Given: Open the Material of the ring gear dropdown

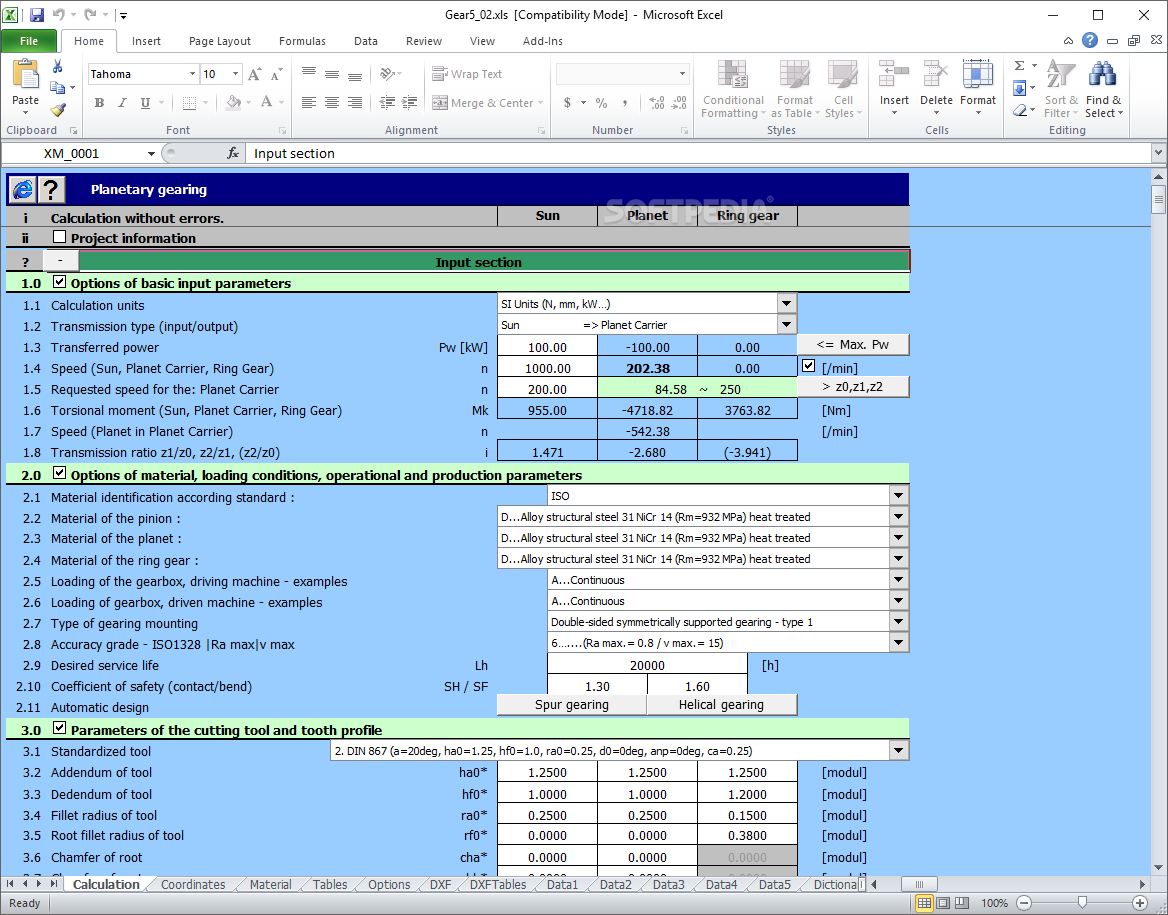Looking at the screenshot, I should (898, 558).
